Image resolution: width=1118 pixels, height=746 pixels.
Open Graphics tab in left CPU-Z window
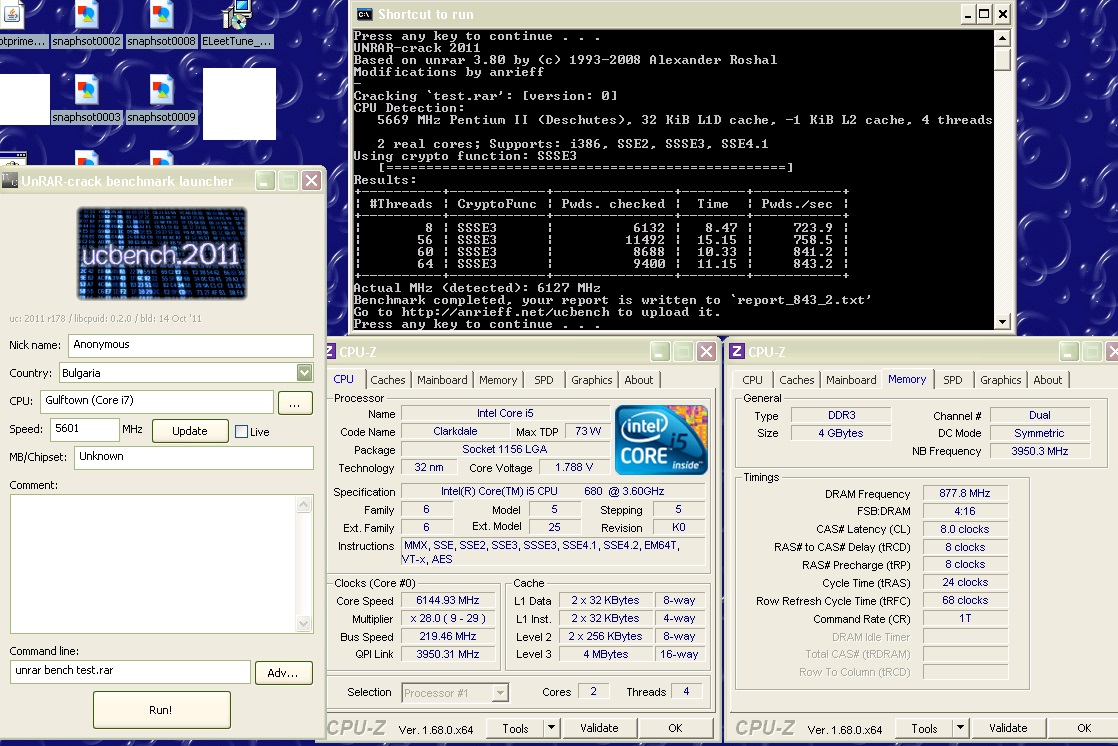coord(591,380)
